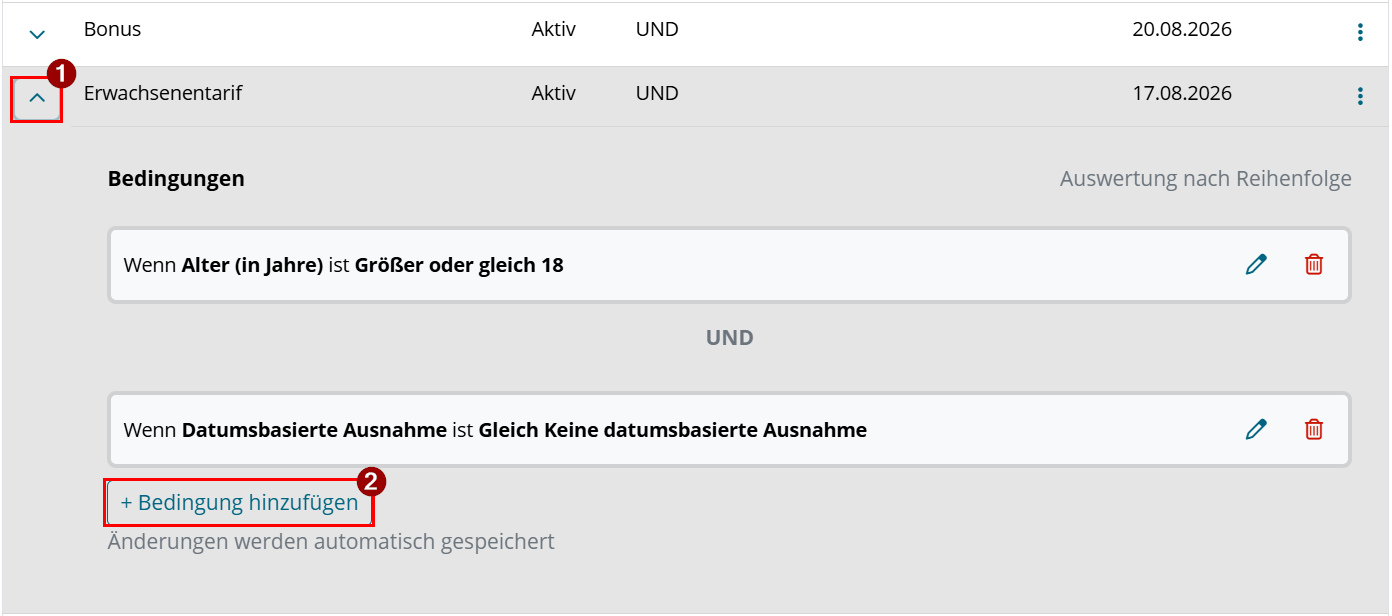Expand the Bonus row chevron
1392x616 pixels.
click(37, 34)
